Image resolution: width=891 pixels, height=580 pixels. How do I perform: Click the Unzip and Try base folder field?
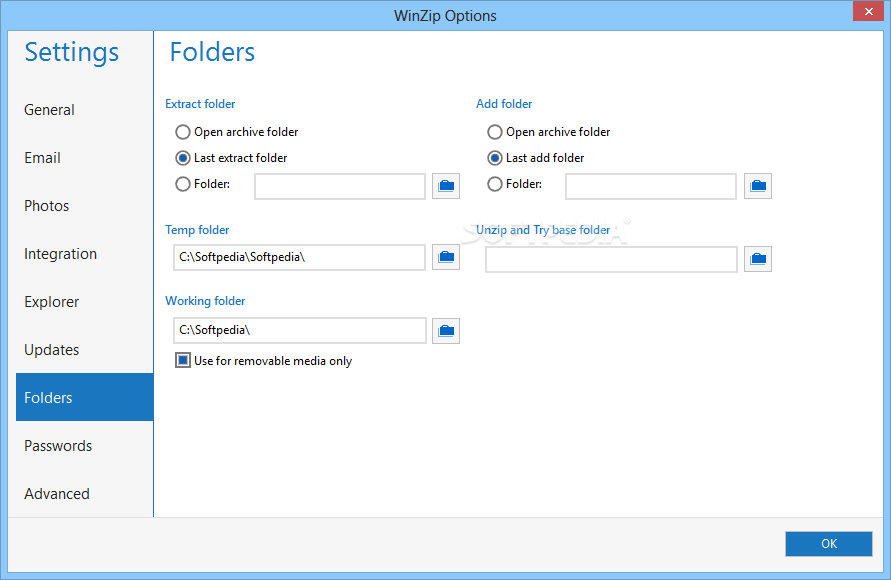[611, 259]
